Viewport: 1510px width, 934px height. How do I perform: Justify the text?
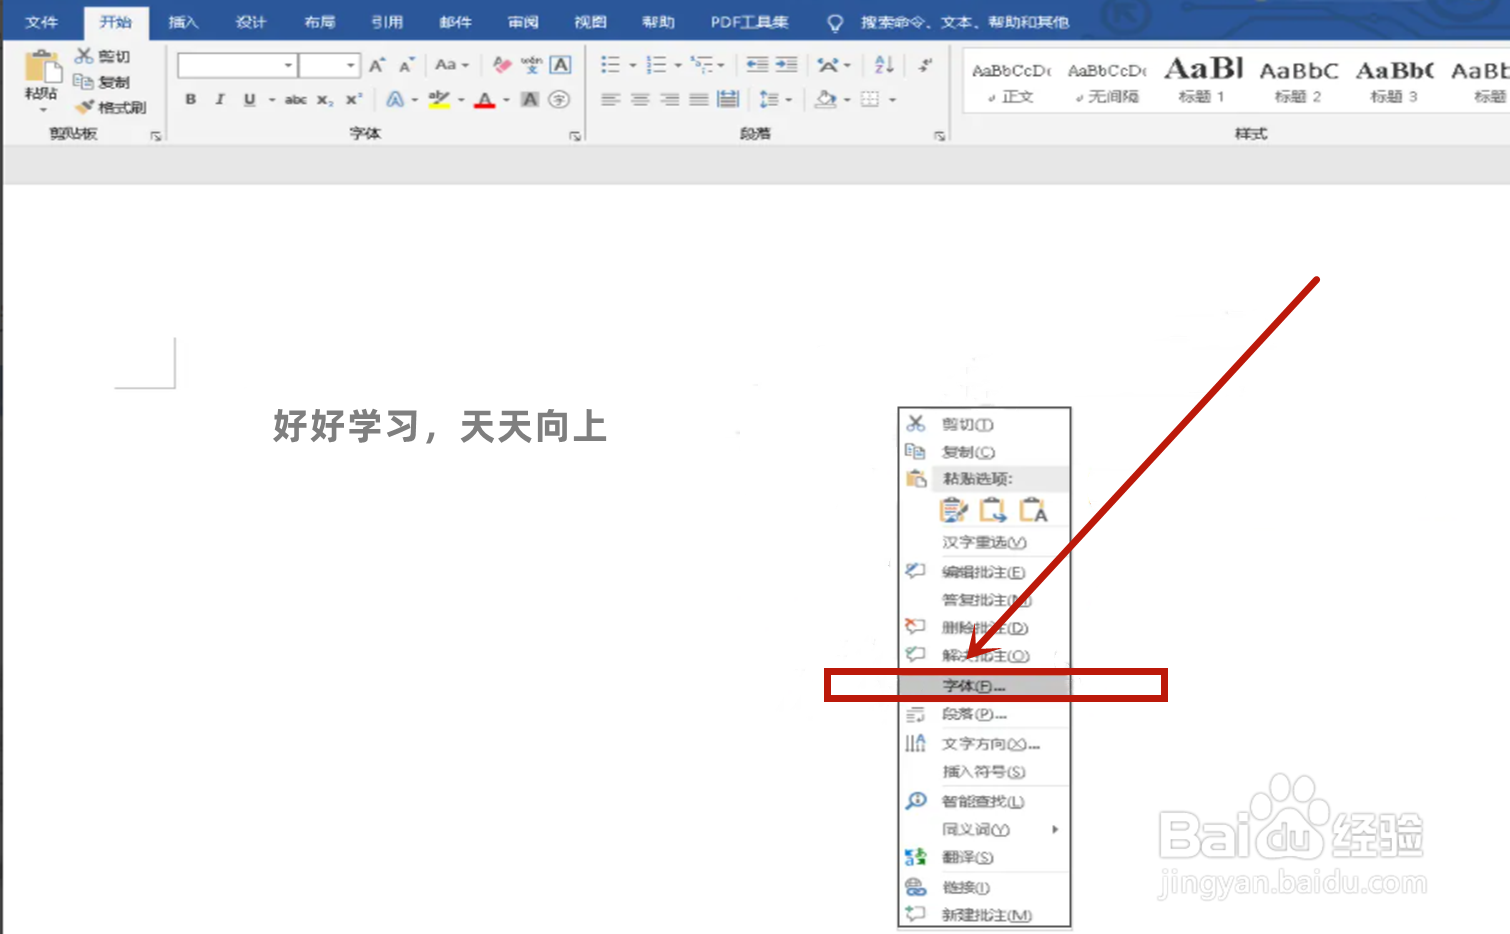(x=698, y=99)
